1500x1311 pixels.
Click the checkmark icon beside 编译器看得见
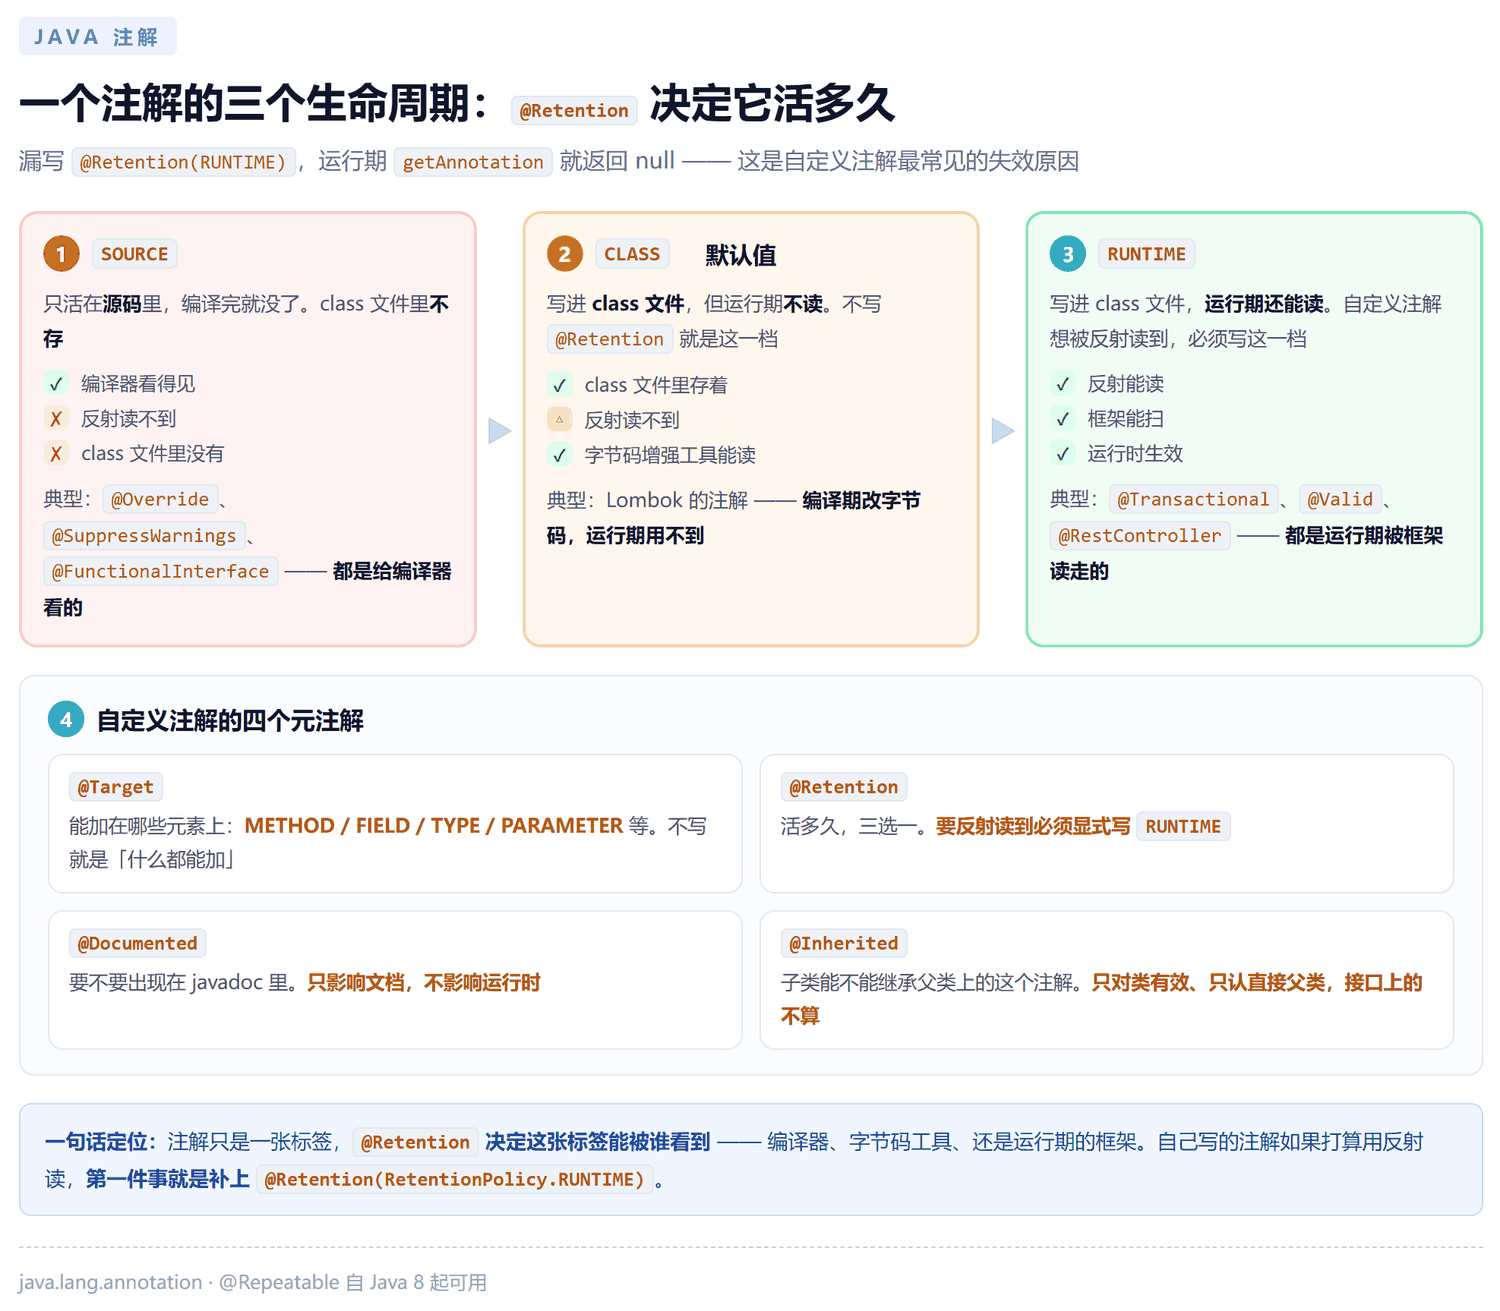tap(56, 384)
